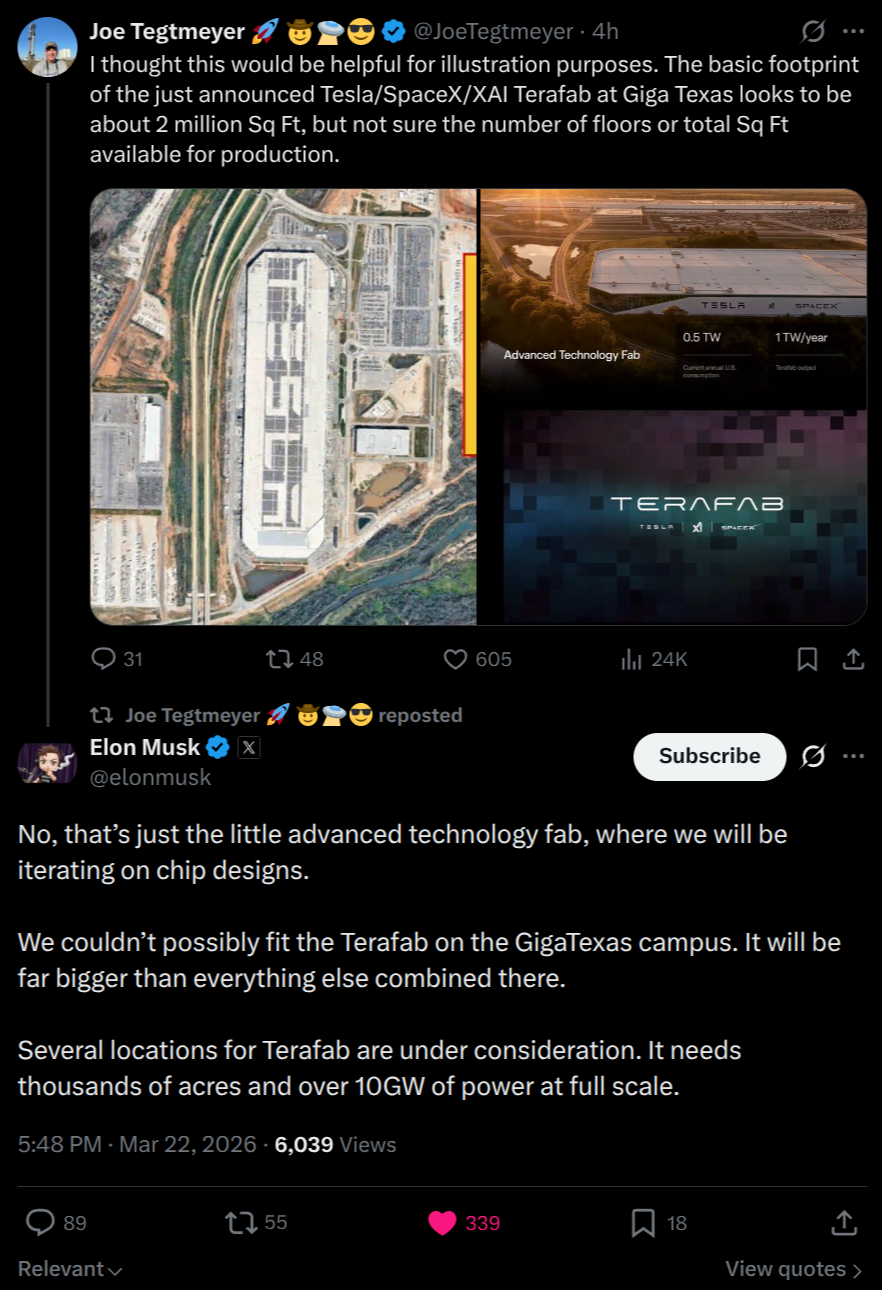
Task: Share Elon Musk's post
Action: click(x=843, y=1222)
